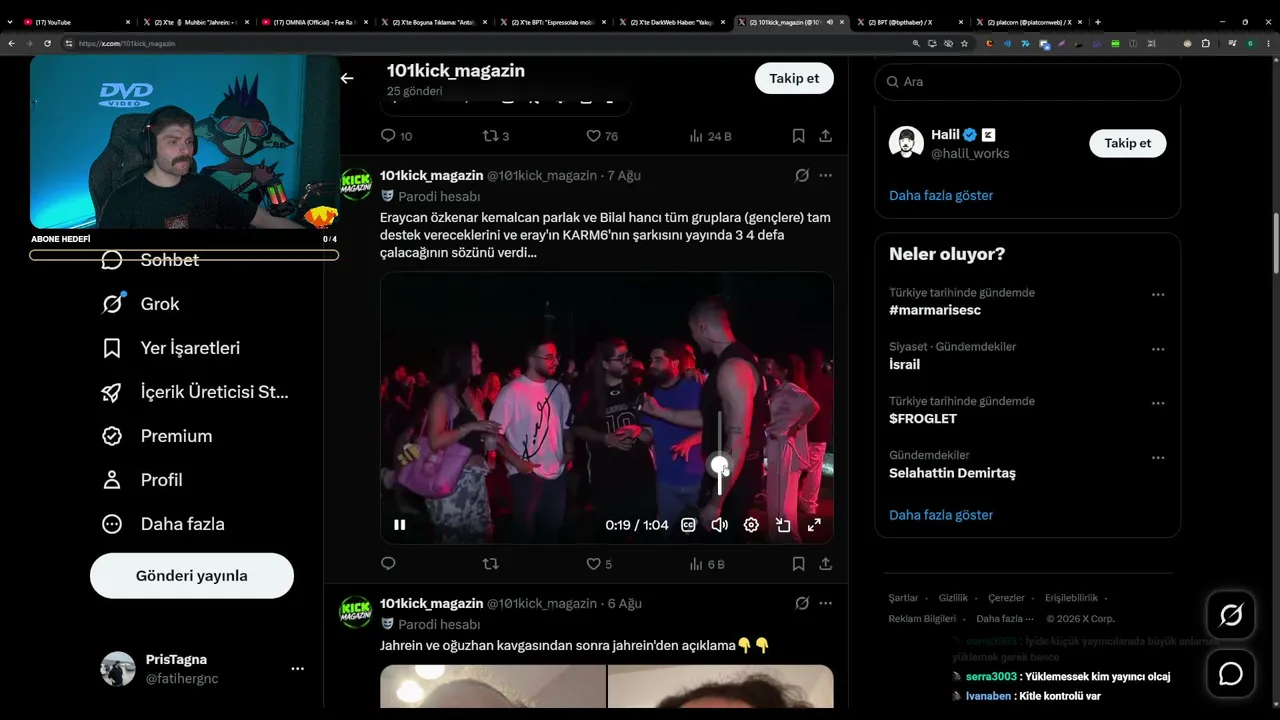Switch to the BPT (@bpthaber) browser tab
Screen dimensions: 1280x720
click(908, 22)
